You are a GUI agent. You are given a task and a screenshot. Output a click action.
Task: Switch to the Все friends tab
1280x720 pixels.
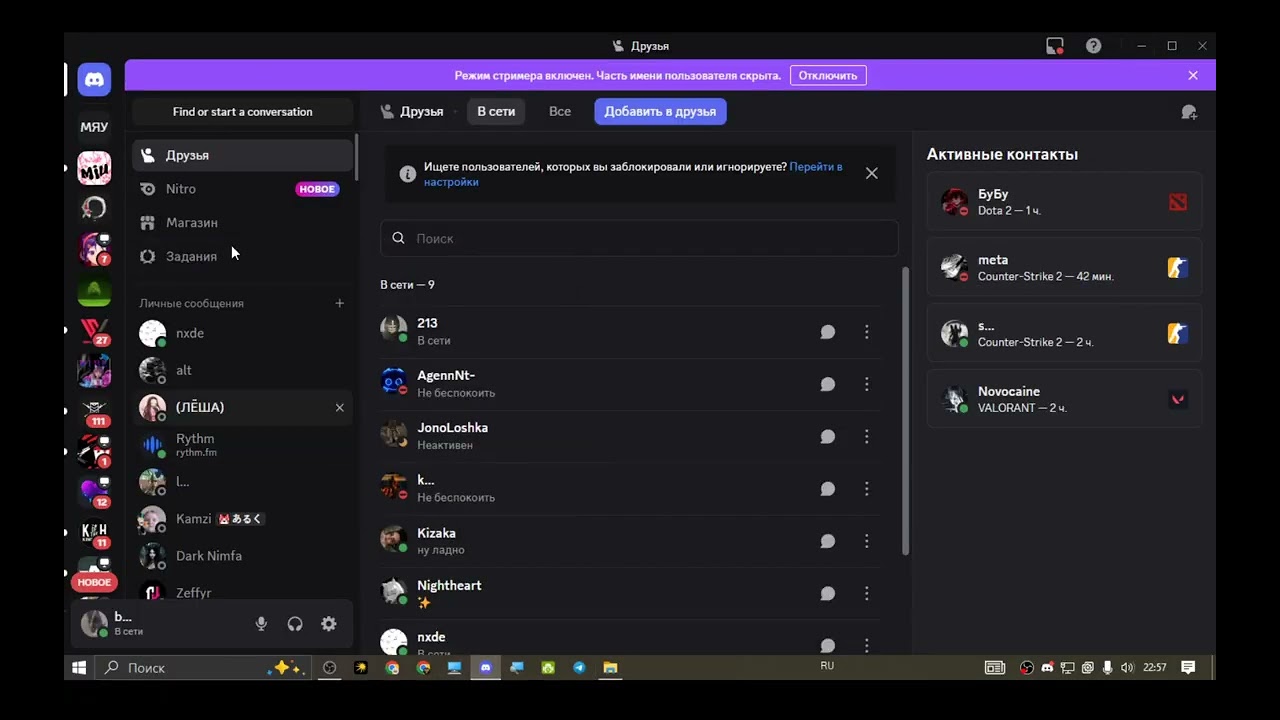click(x=560, y=112)
